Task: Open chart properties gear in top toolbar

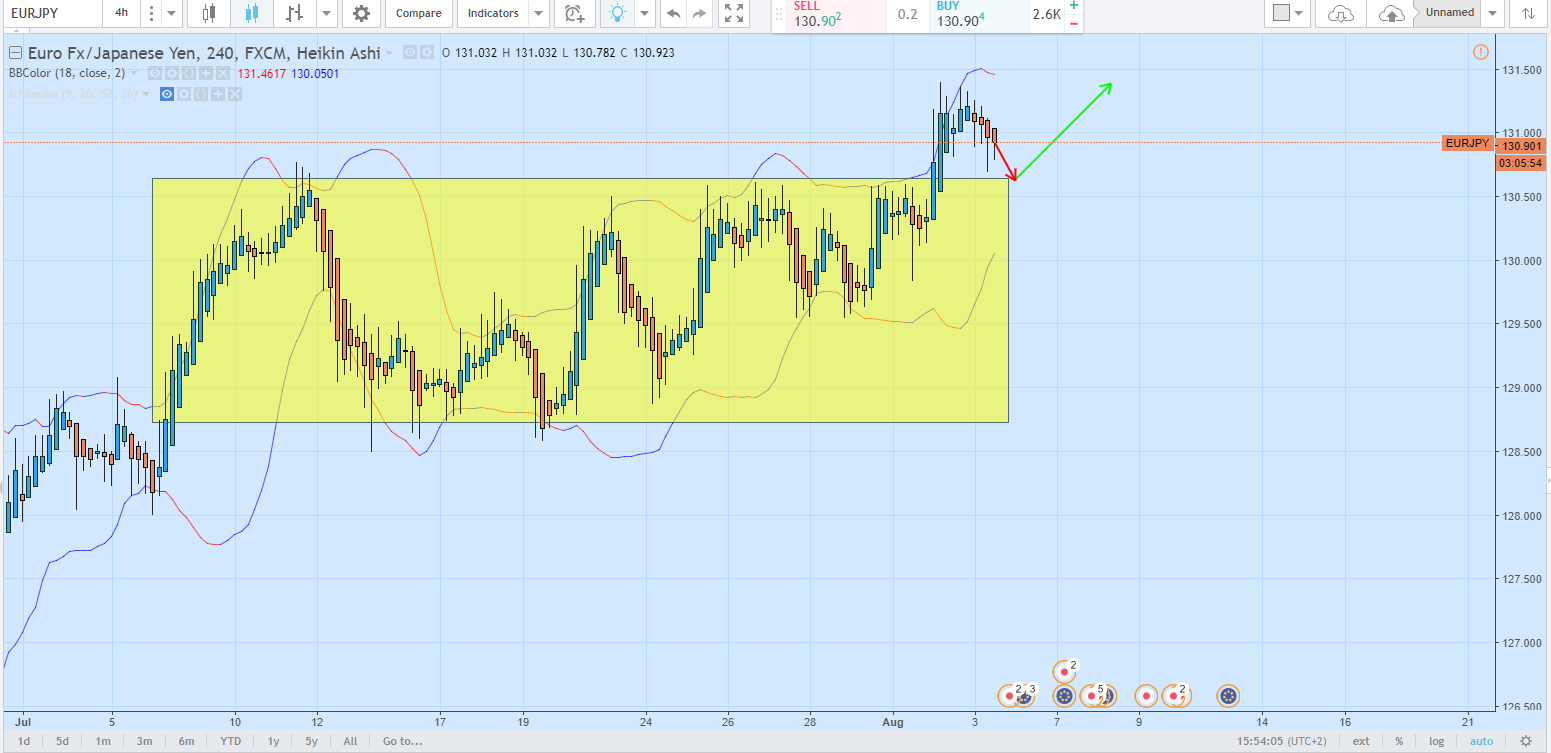Action: pos(361,13)
